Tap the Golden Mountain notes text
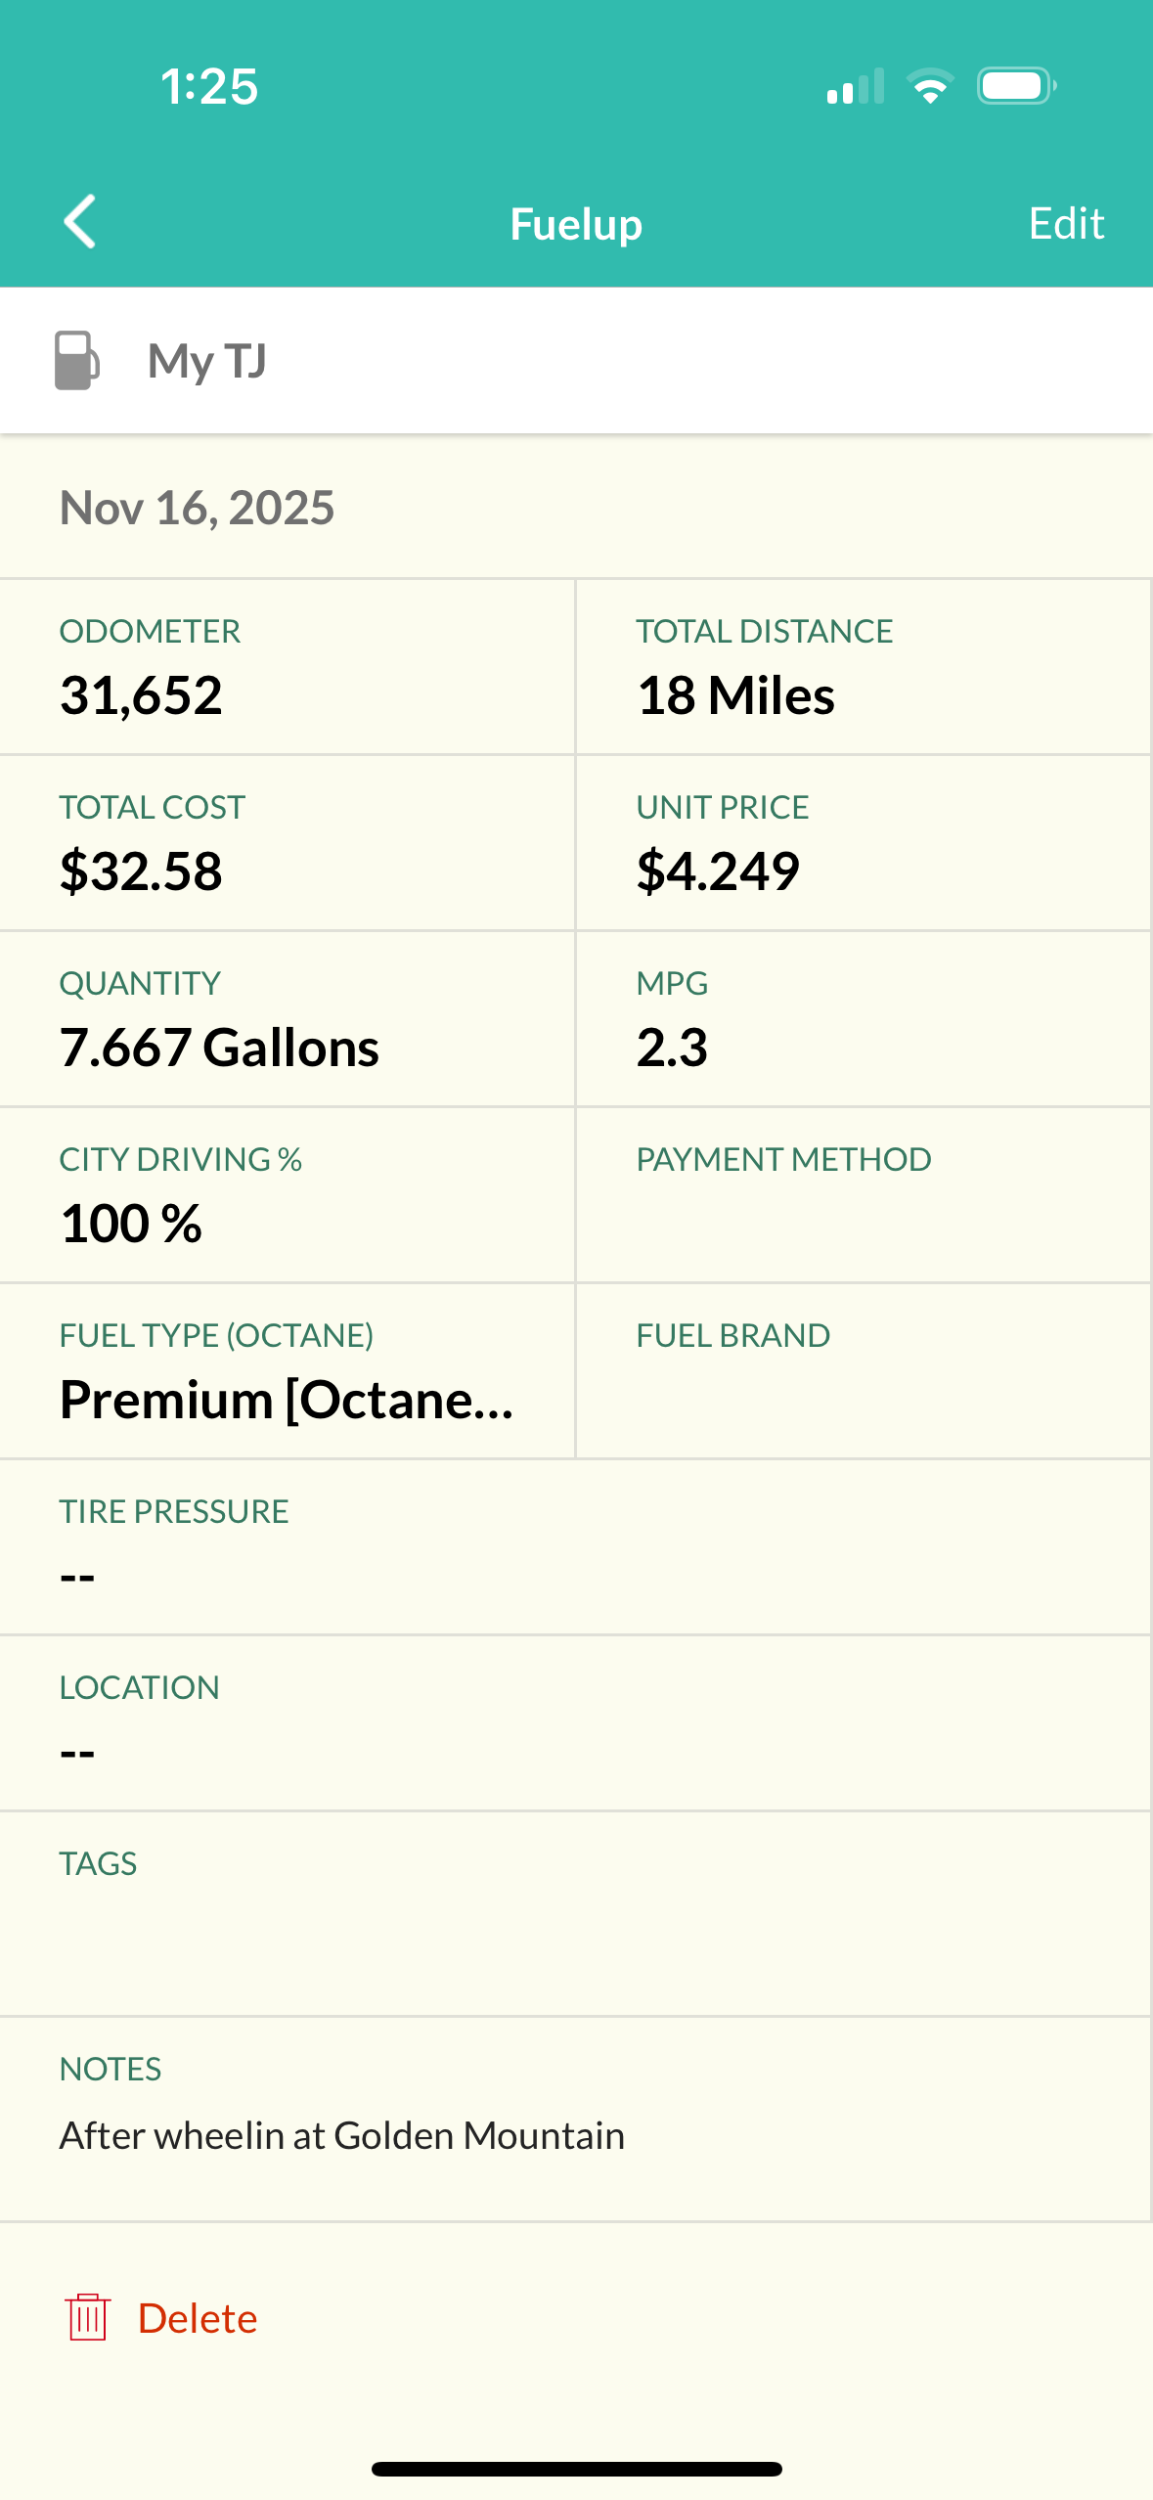The height and width of the screenshot is (2500, 1153). point(342,2135)
